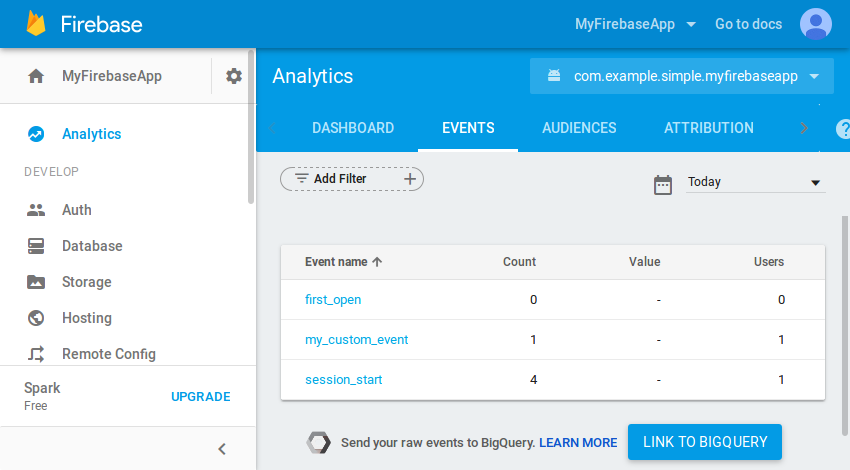Click the filter lines icon in Add Filter

pyautogui.click(x=301, y=178)
